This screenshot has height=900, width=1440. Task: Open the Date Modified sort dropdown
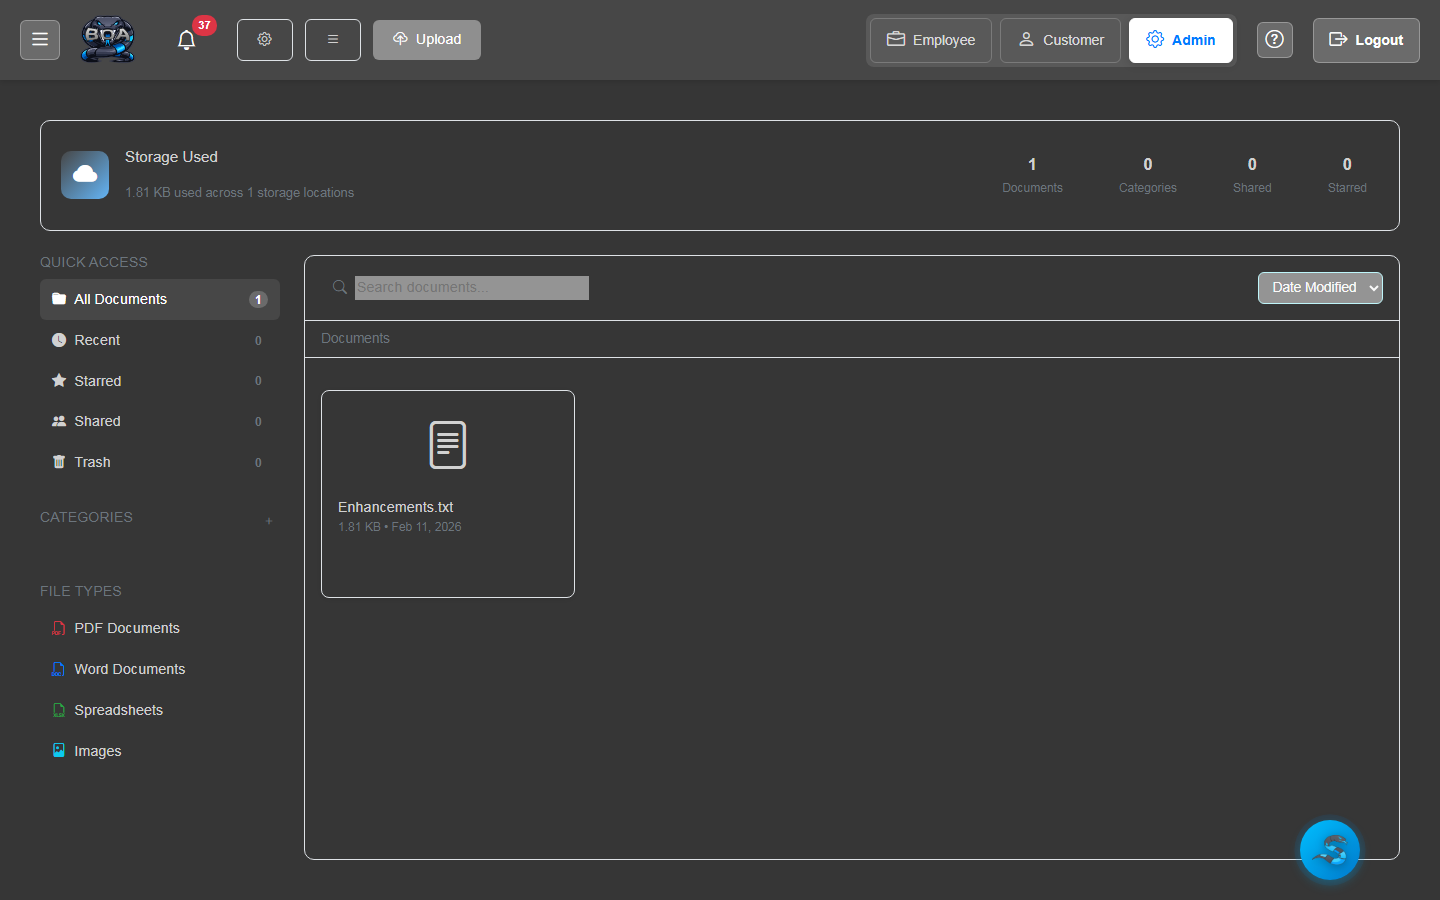click(x=1320, y=287)
